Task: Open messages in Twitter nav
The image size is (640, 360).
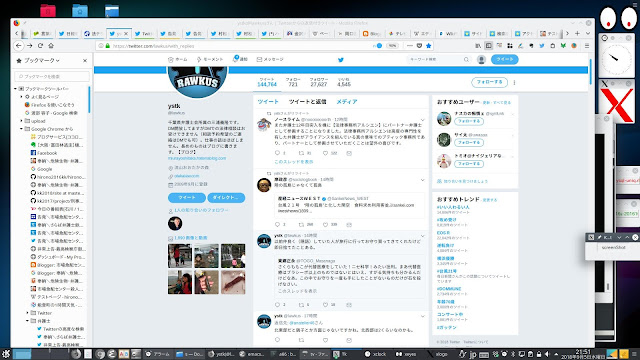Action: click(x=270, y=60)
